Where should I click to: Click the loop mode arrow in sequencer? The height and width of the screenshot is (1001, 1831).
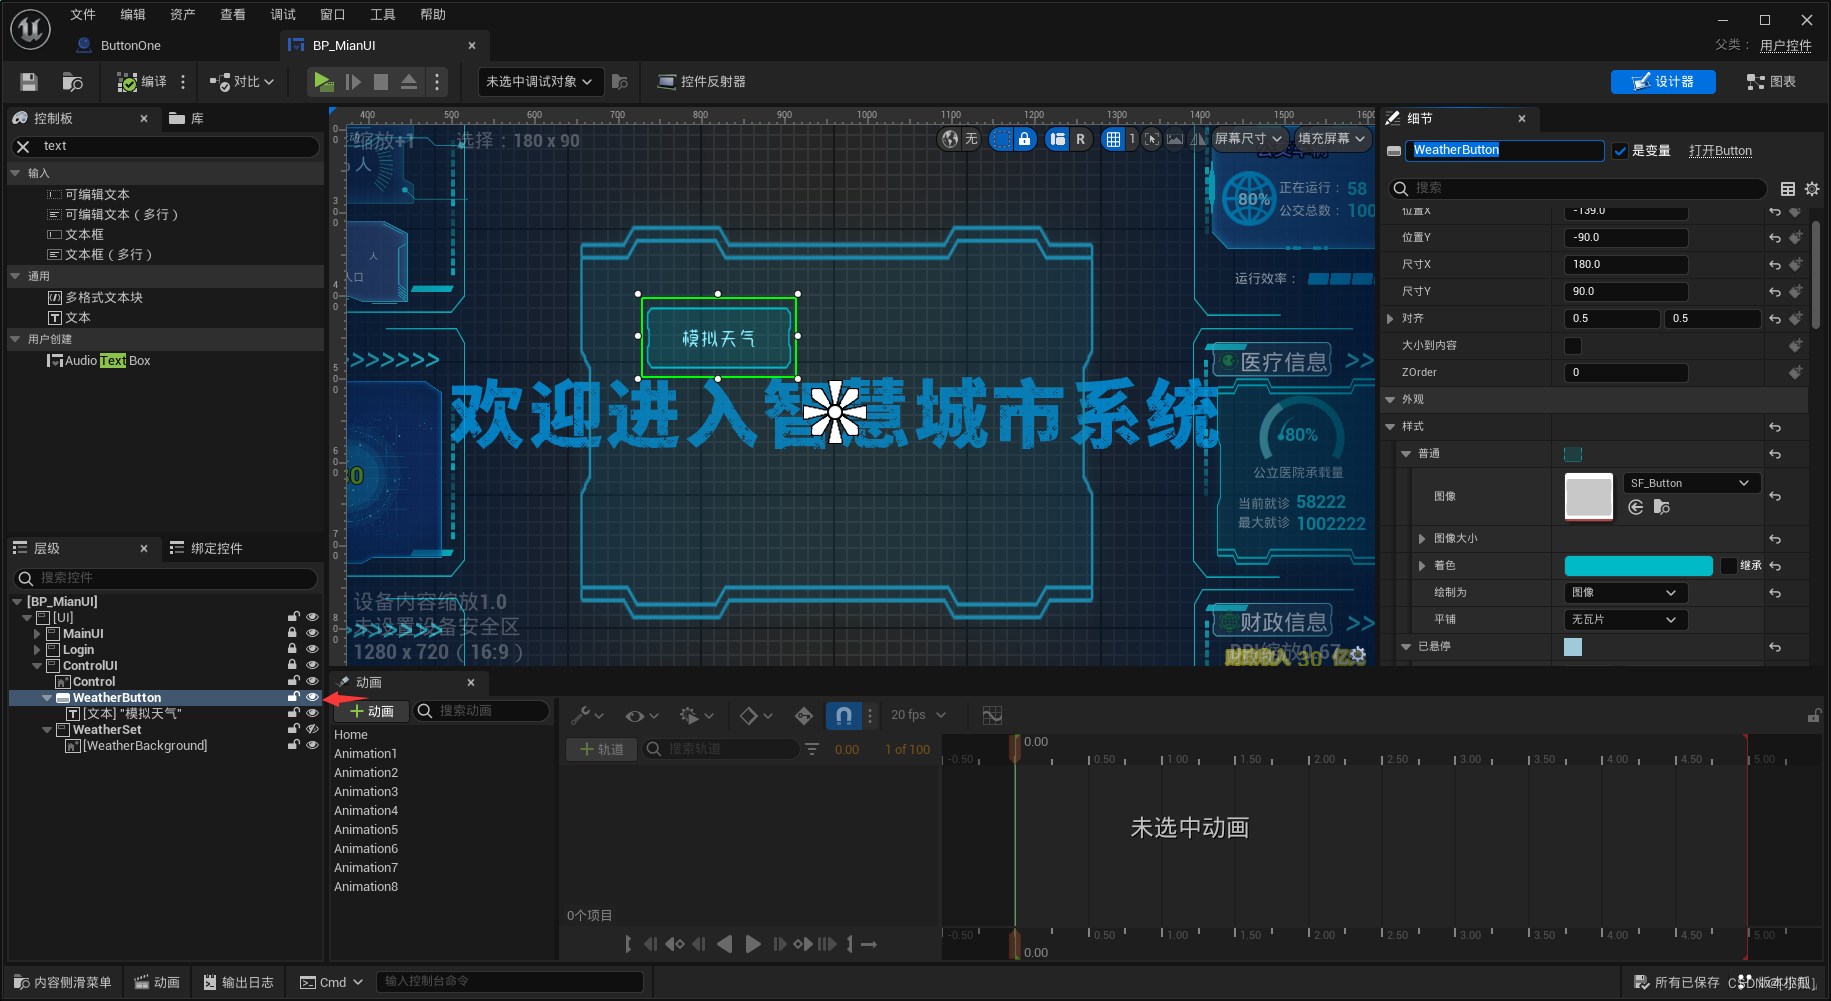(869, 944)
